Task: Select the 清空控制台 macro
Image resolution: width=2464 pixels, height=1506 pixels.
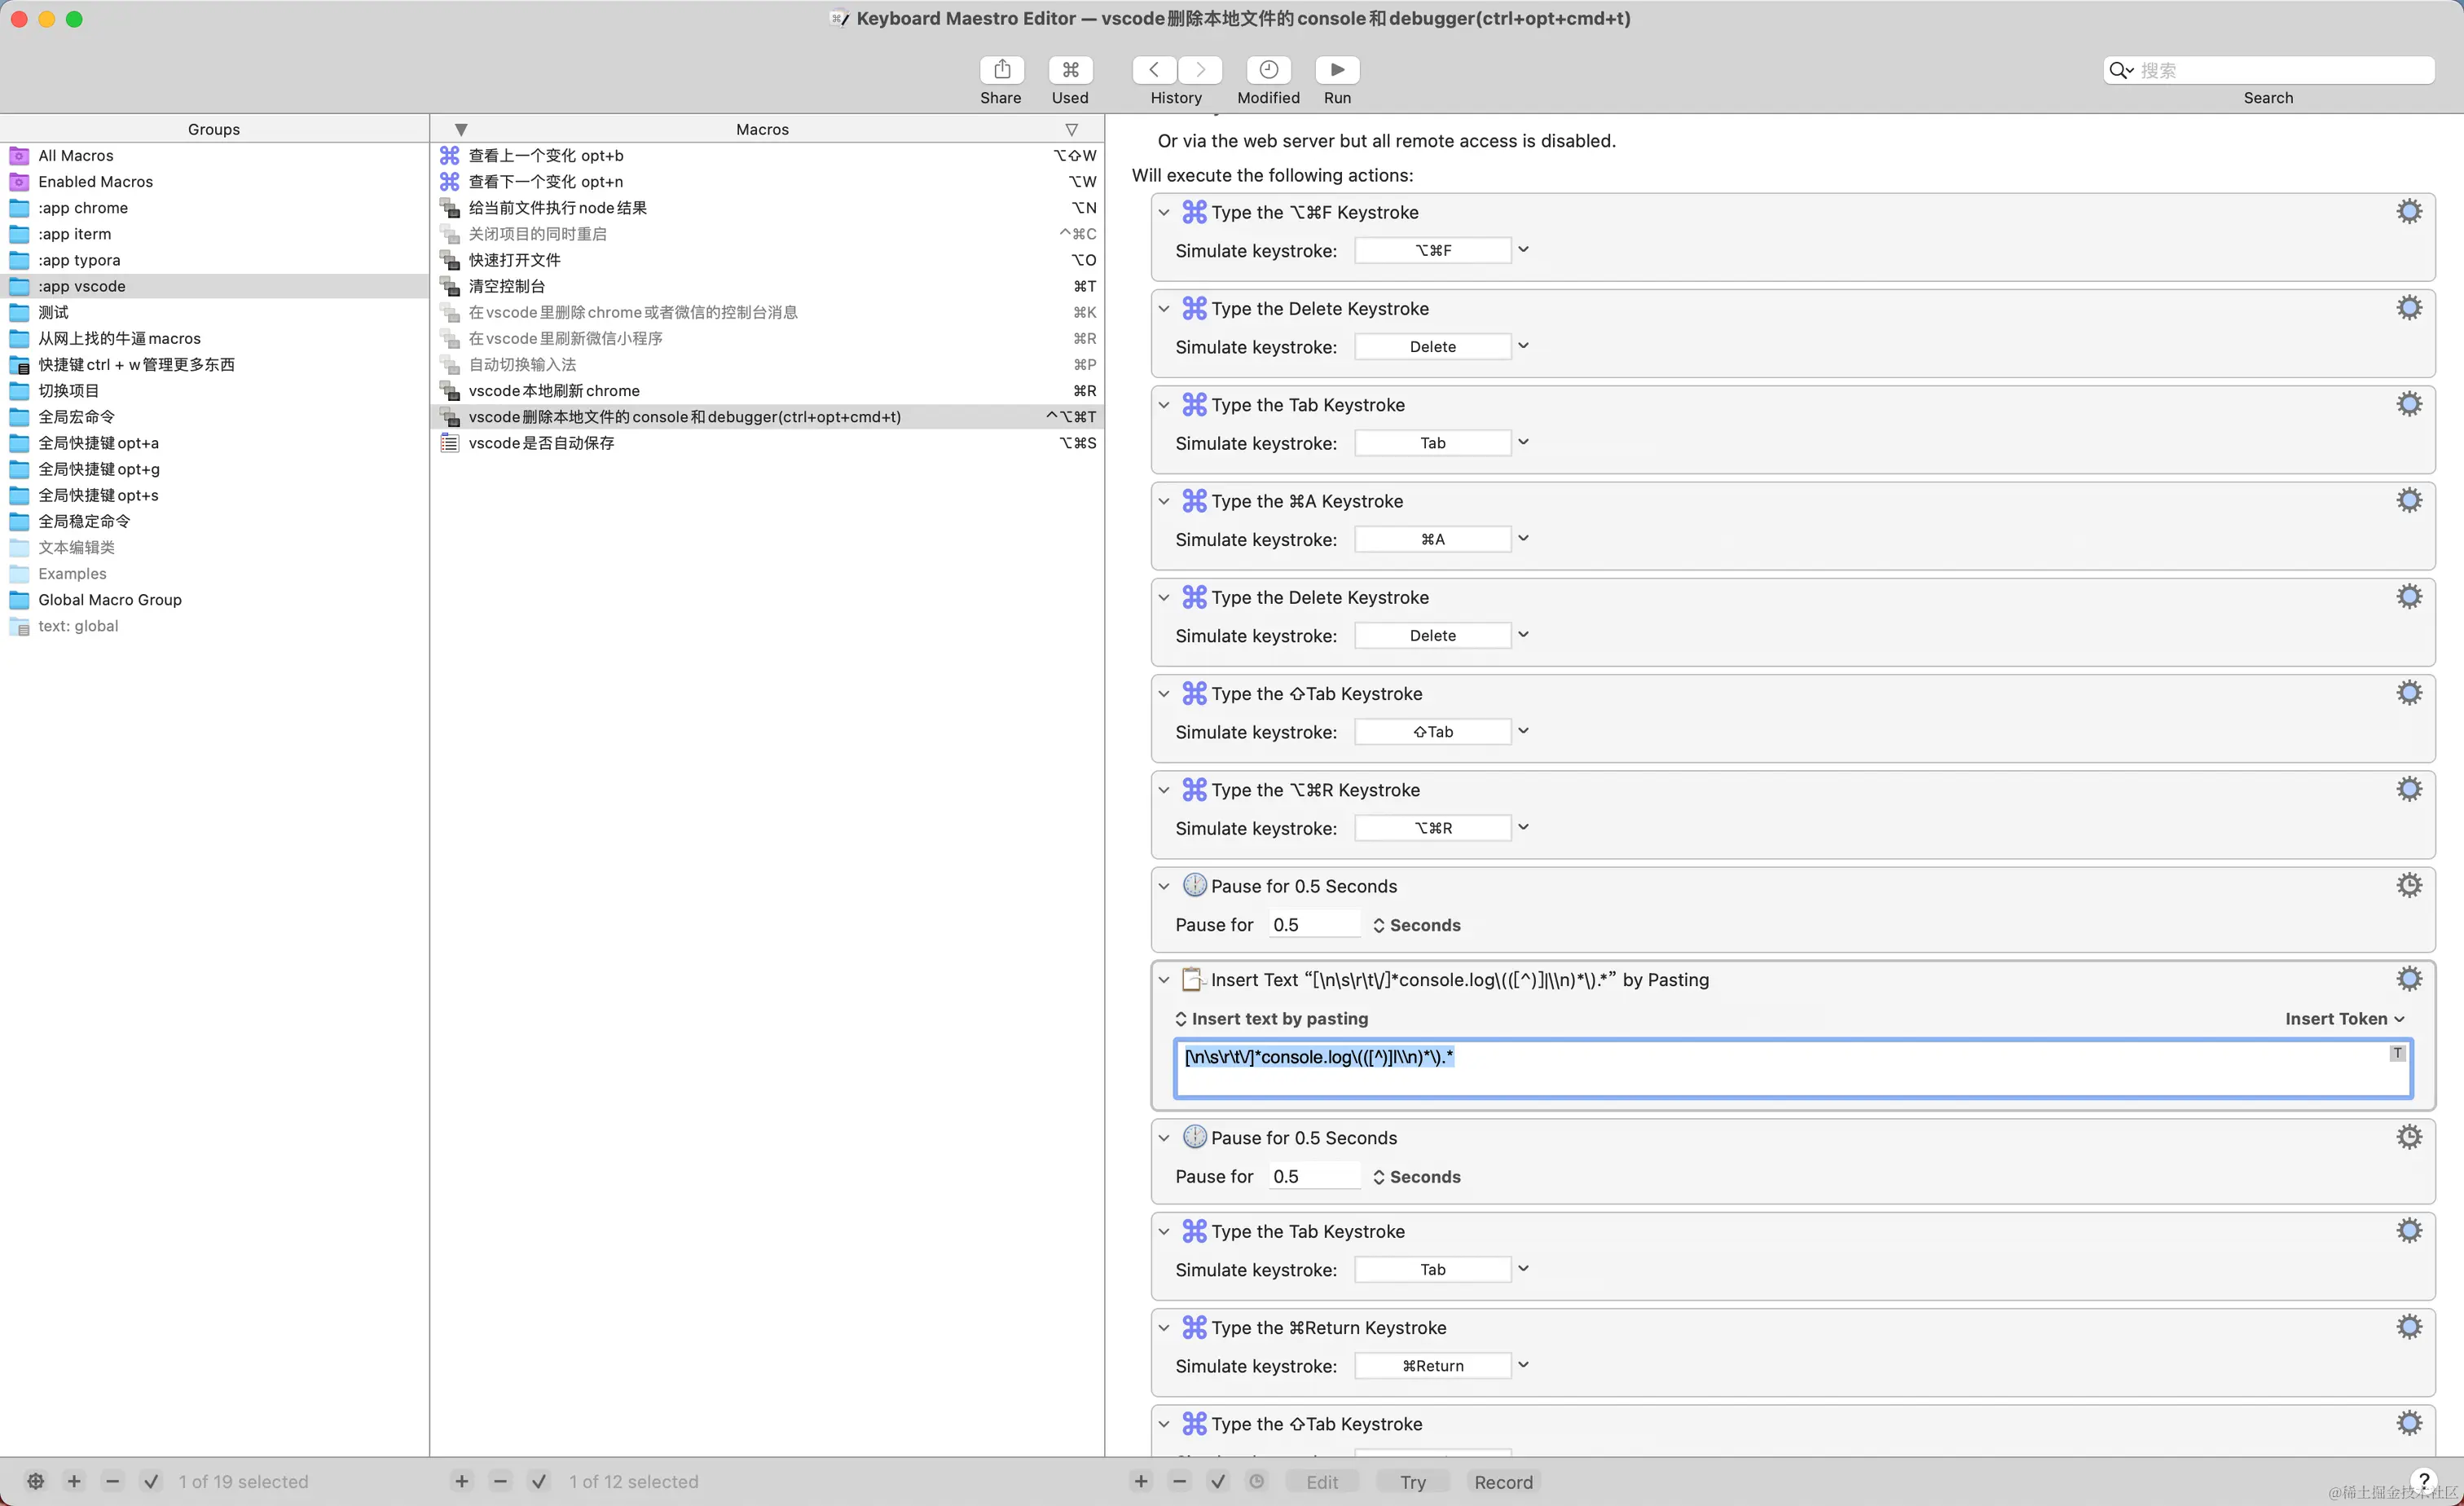Action: (x=767, y=286)
